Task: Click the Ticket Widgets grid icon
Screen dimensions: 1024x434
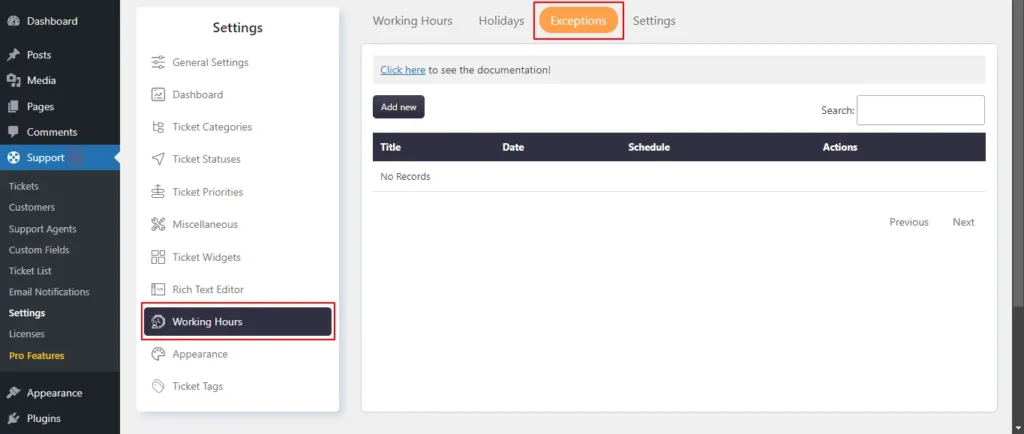Action: pyautogui.click(x=158, y=257)
